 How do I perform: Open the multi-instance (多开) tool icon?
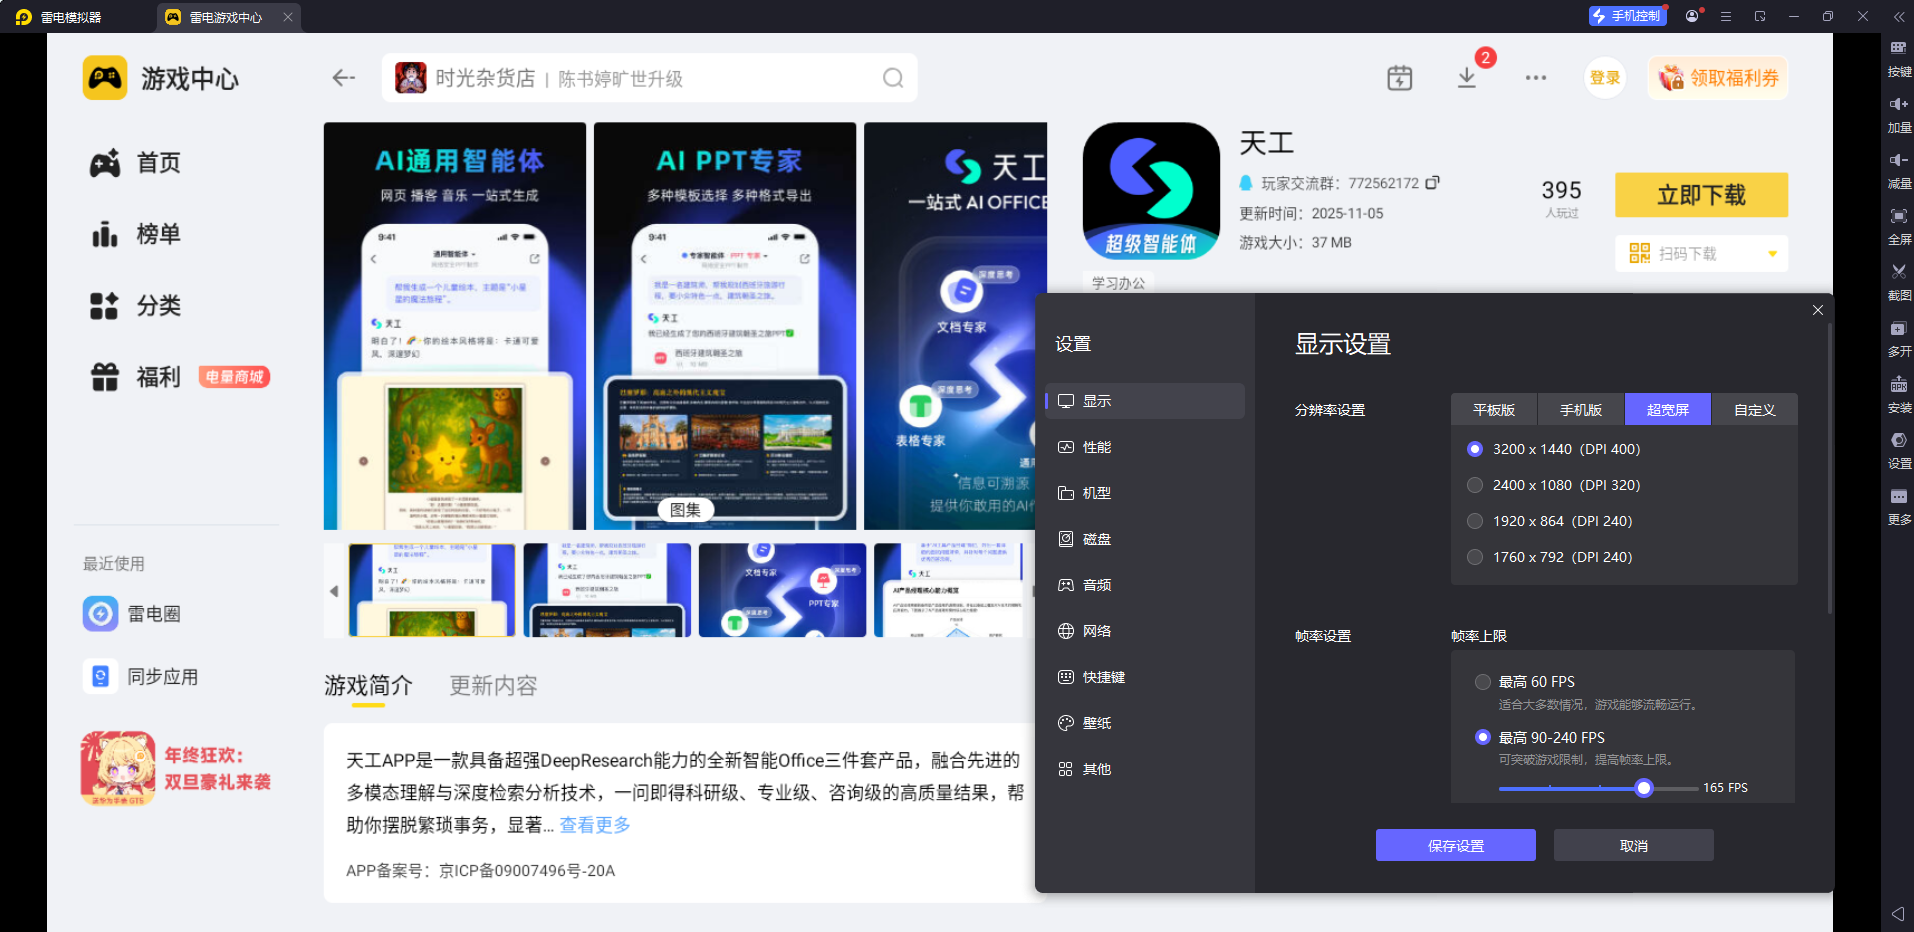pyautogui.click(x=1898, y=329)
